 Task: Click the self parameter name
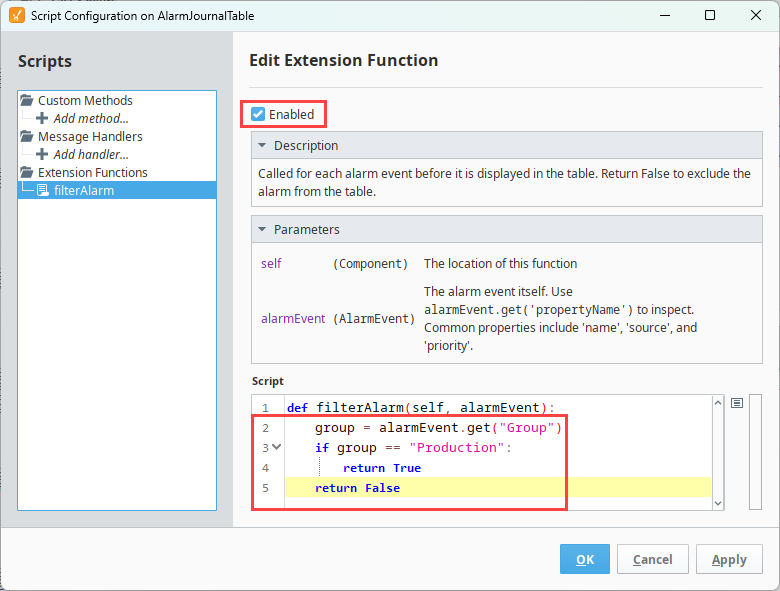pyautogui.click(x=271, y=263)
